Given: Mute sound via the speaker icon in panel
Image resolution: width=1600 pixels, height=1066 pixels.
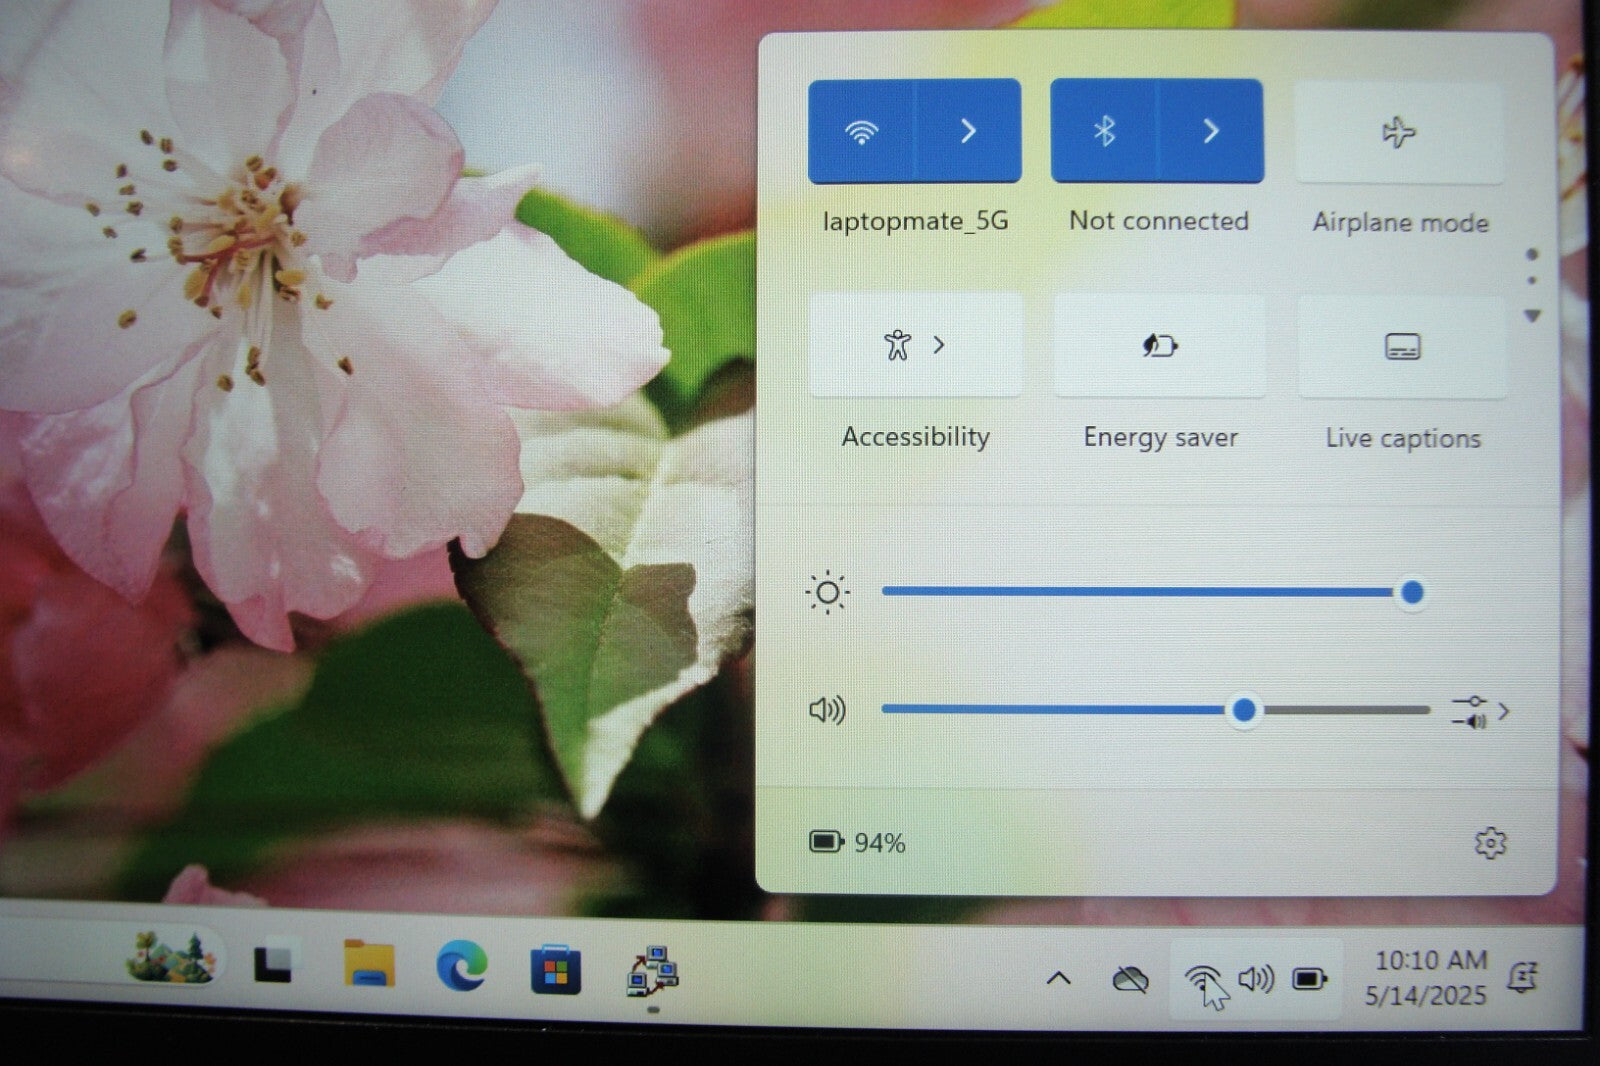Looking at the screenshot, I should click(827, 711).
